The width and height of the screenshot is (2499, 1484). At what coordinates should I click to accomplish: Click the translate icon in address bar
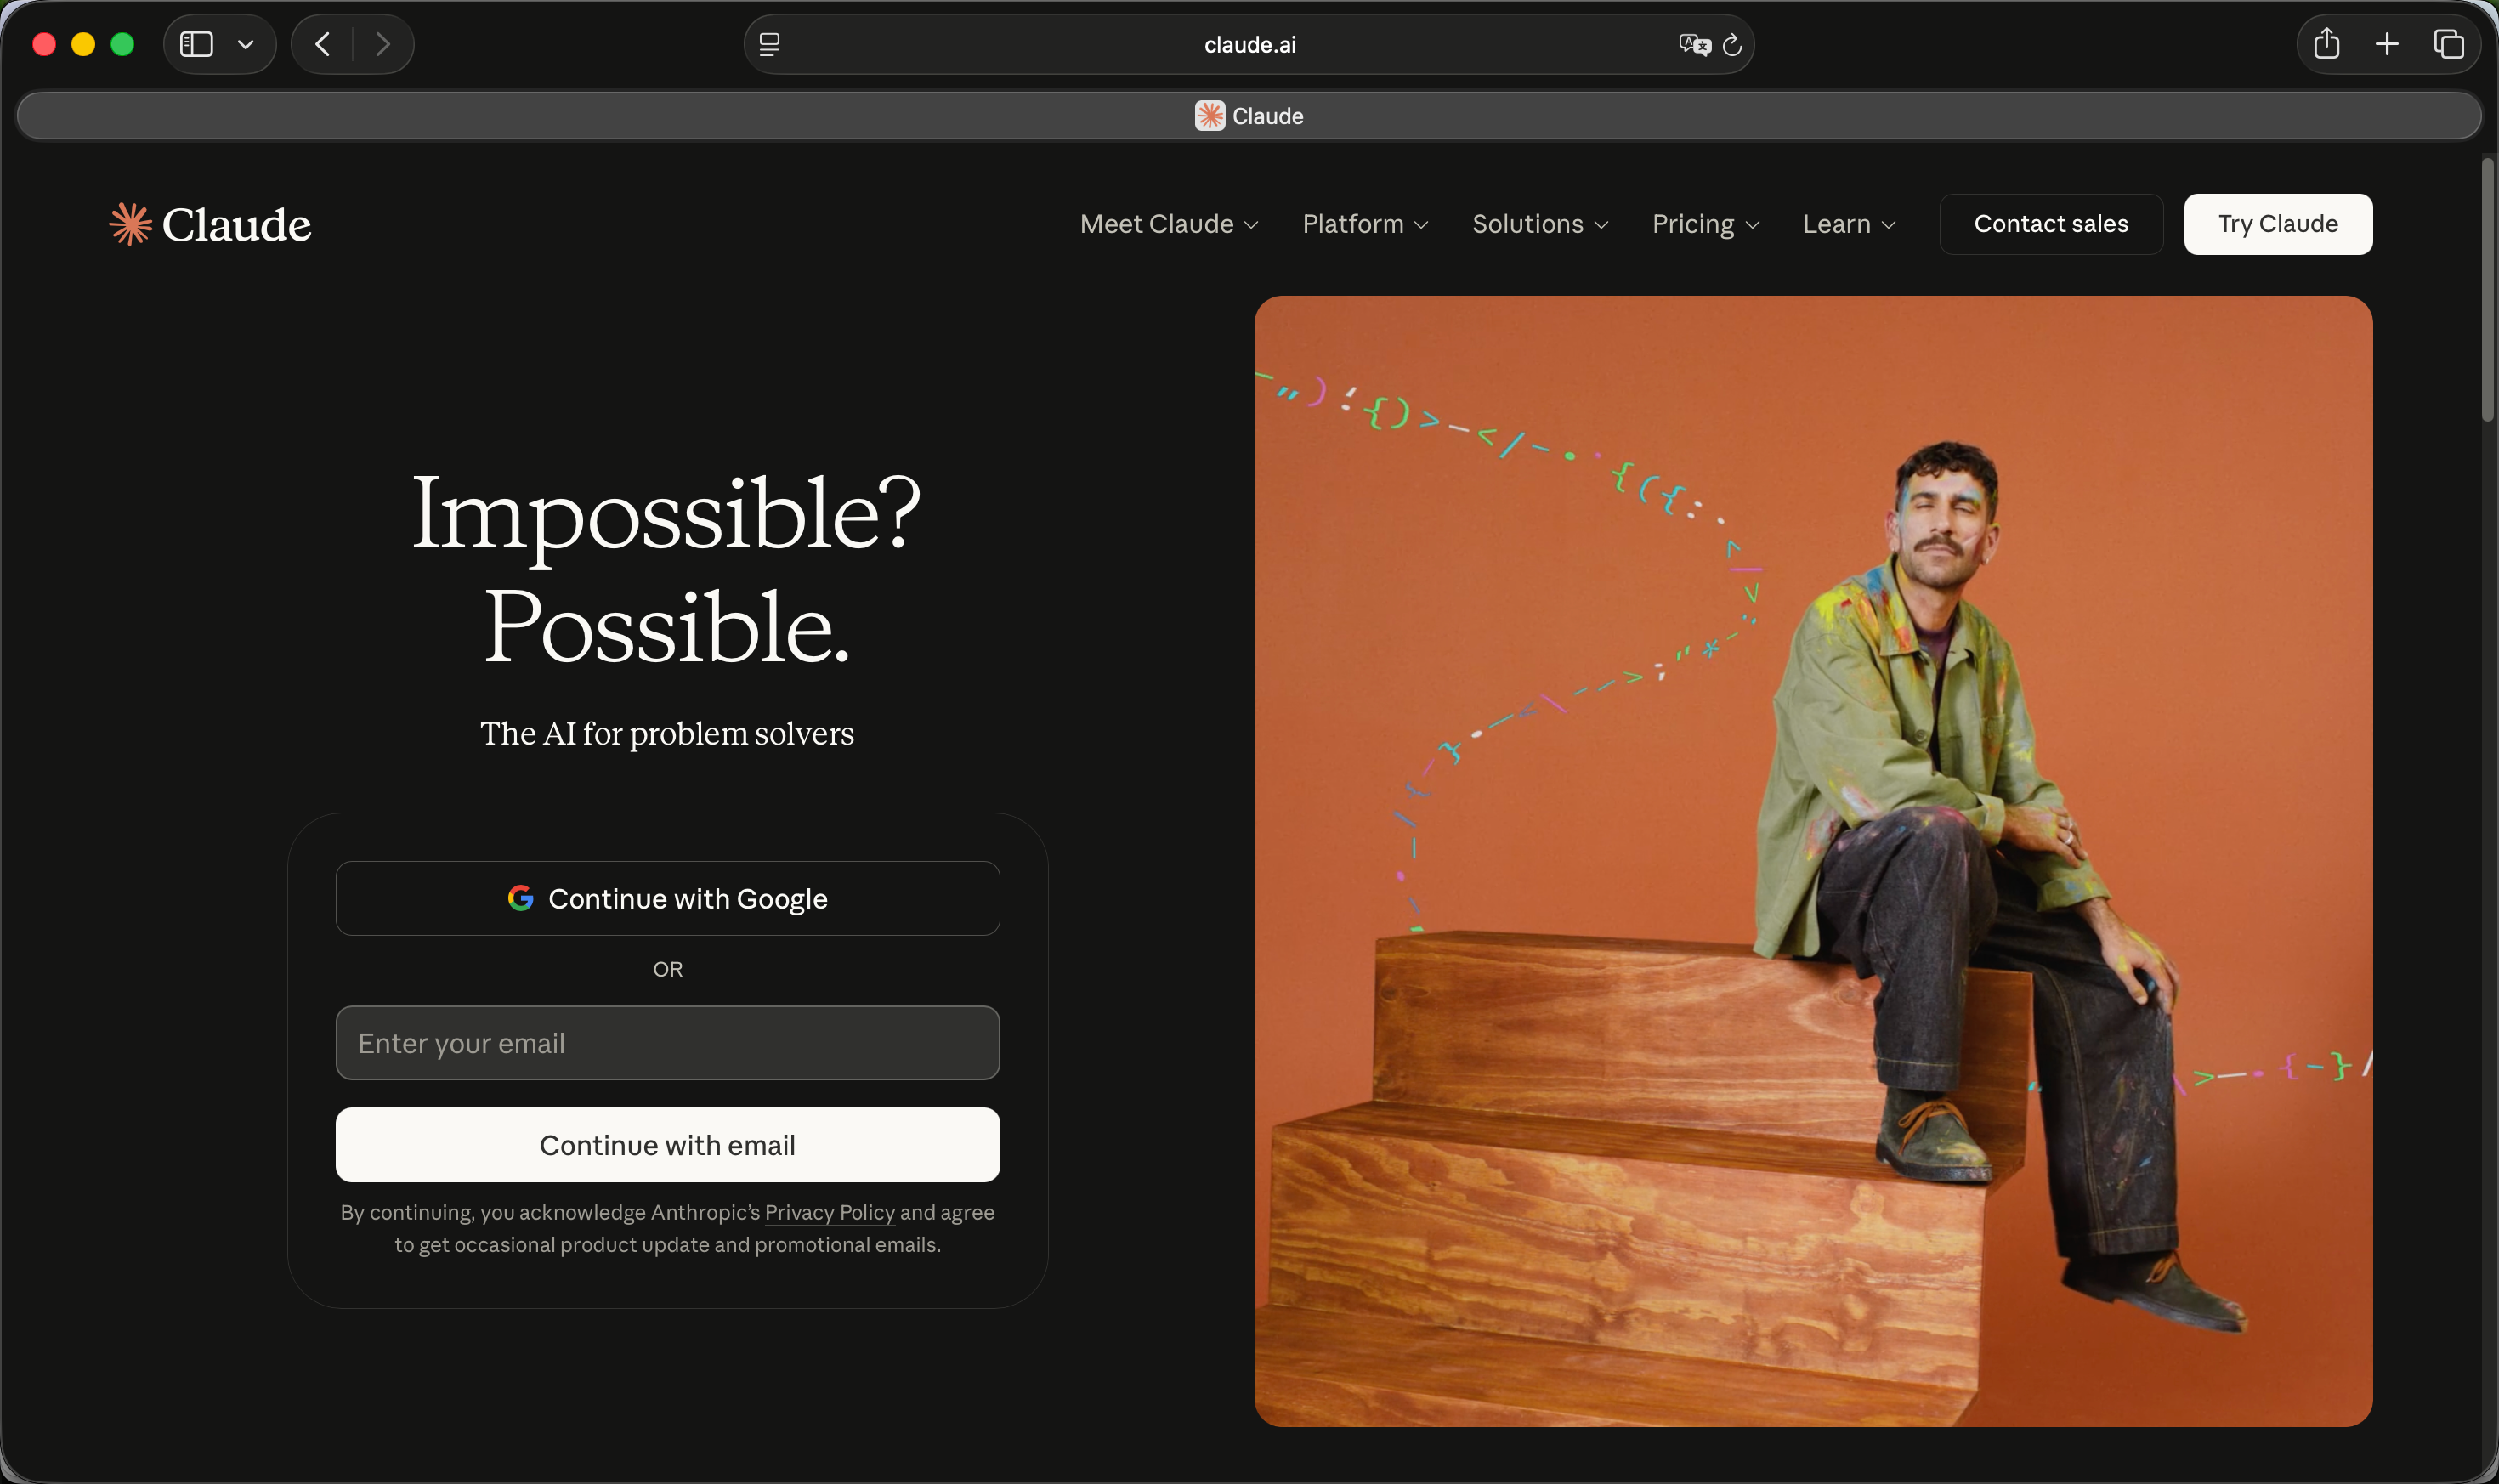click(1693, 45)
